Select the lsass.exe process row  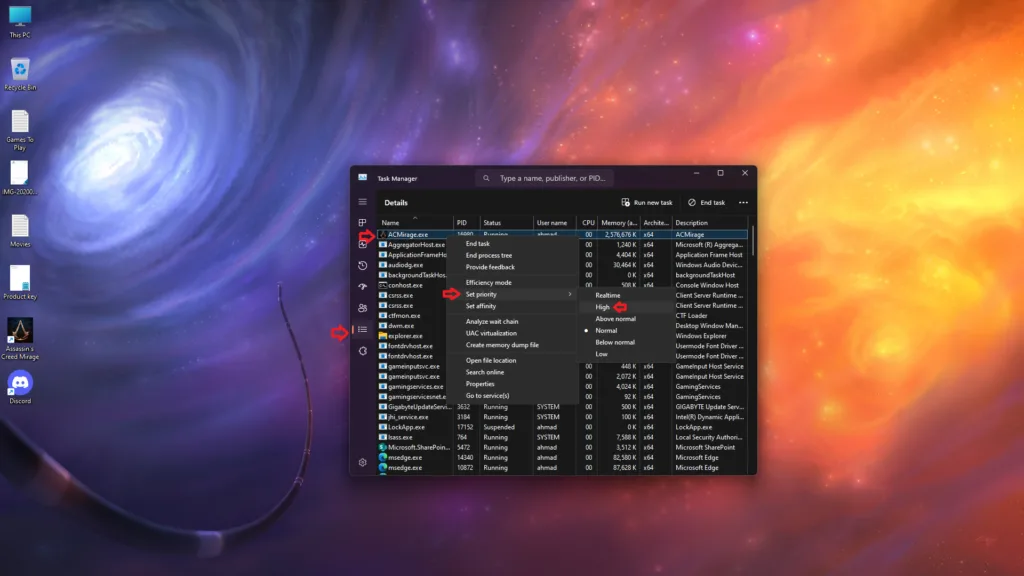click(x=563, y=438)
